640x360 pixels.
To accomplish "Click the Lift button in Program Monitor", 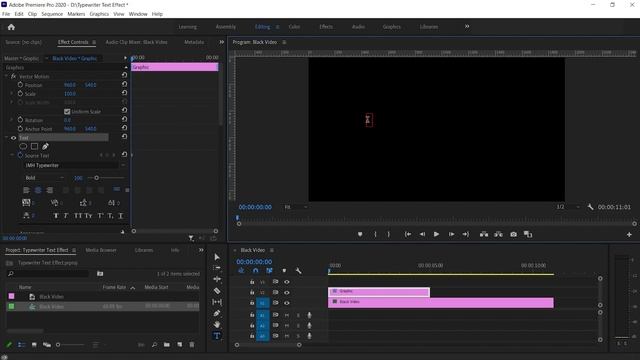I will [x=484, y=234].
